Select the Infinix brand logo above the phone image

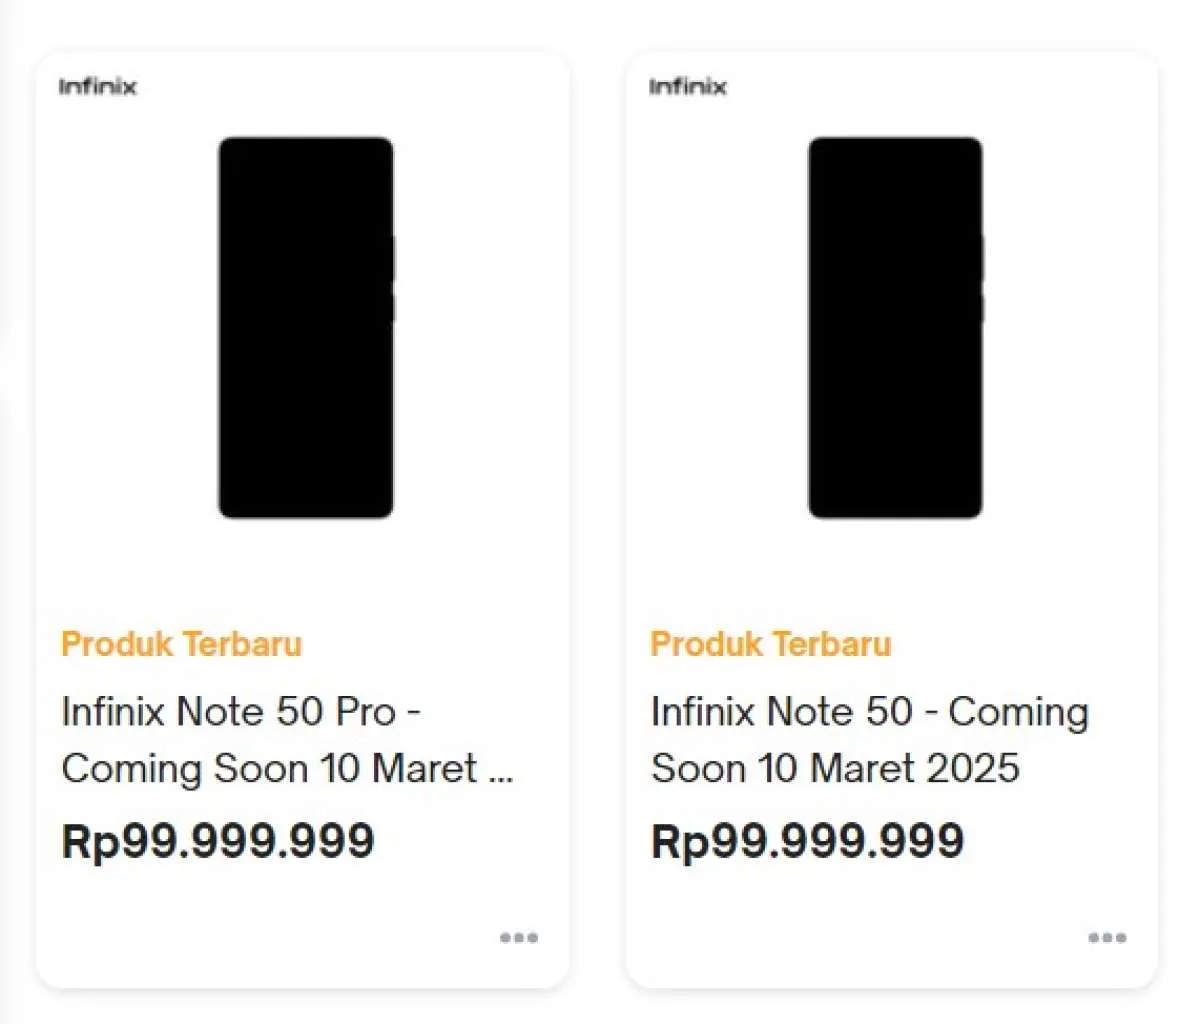click(97, 86)
